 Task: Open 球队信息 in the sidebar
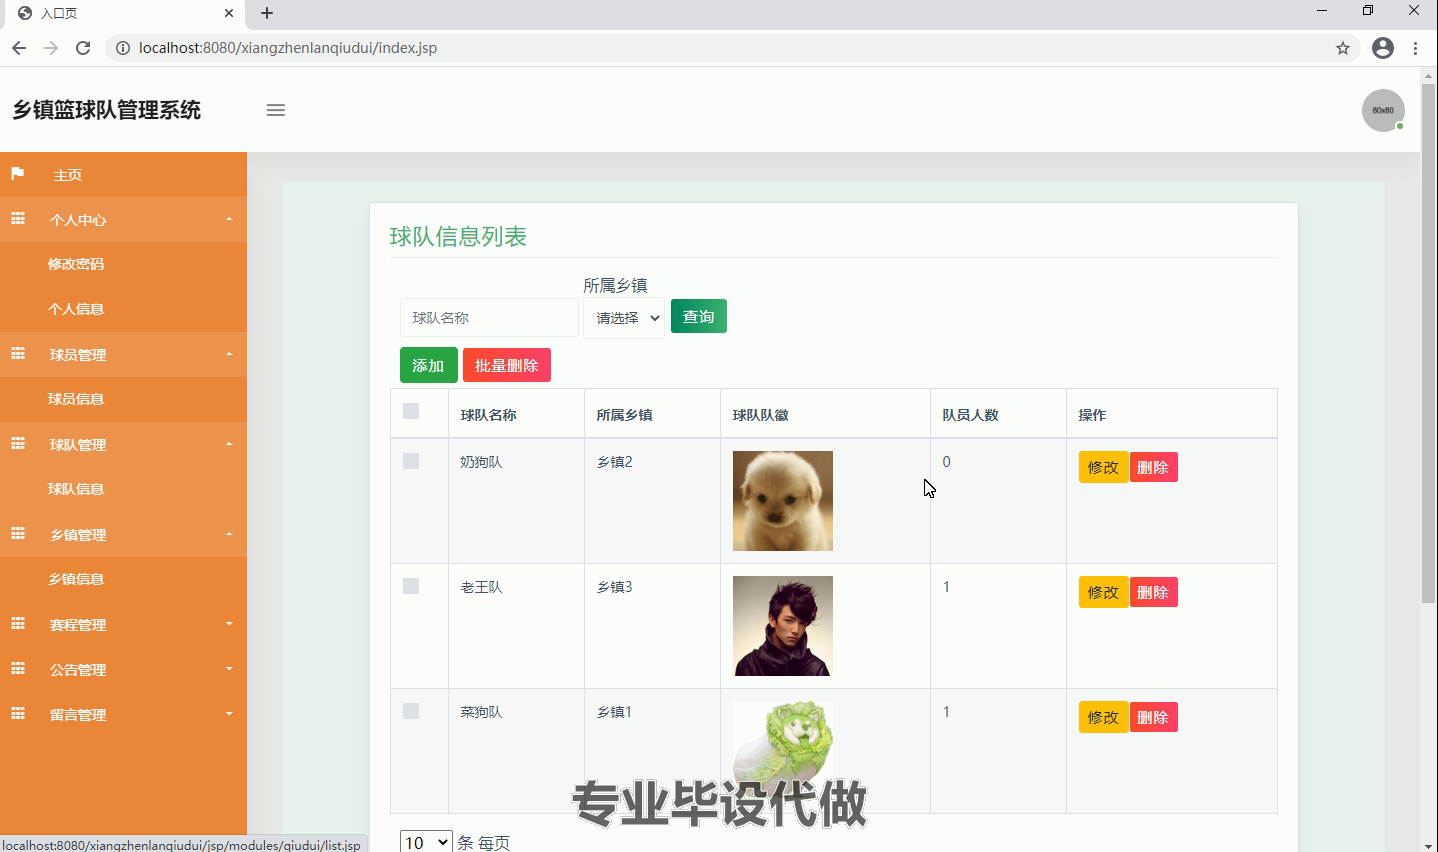[x=76, y=489]
